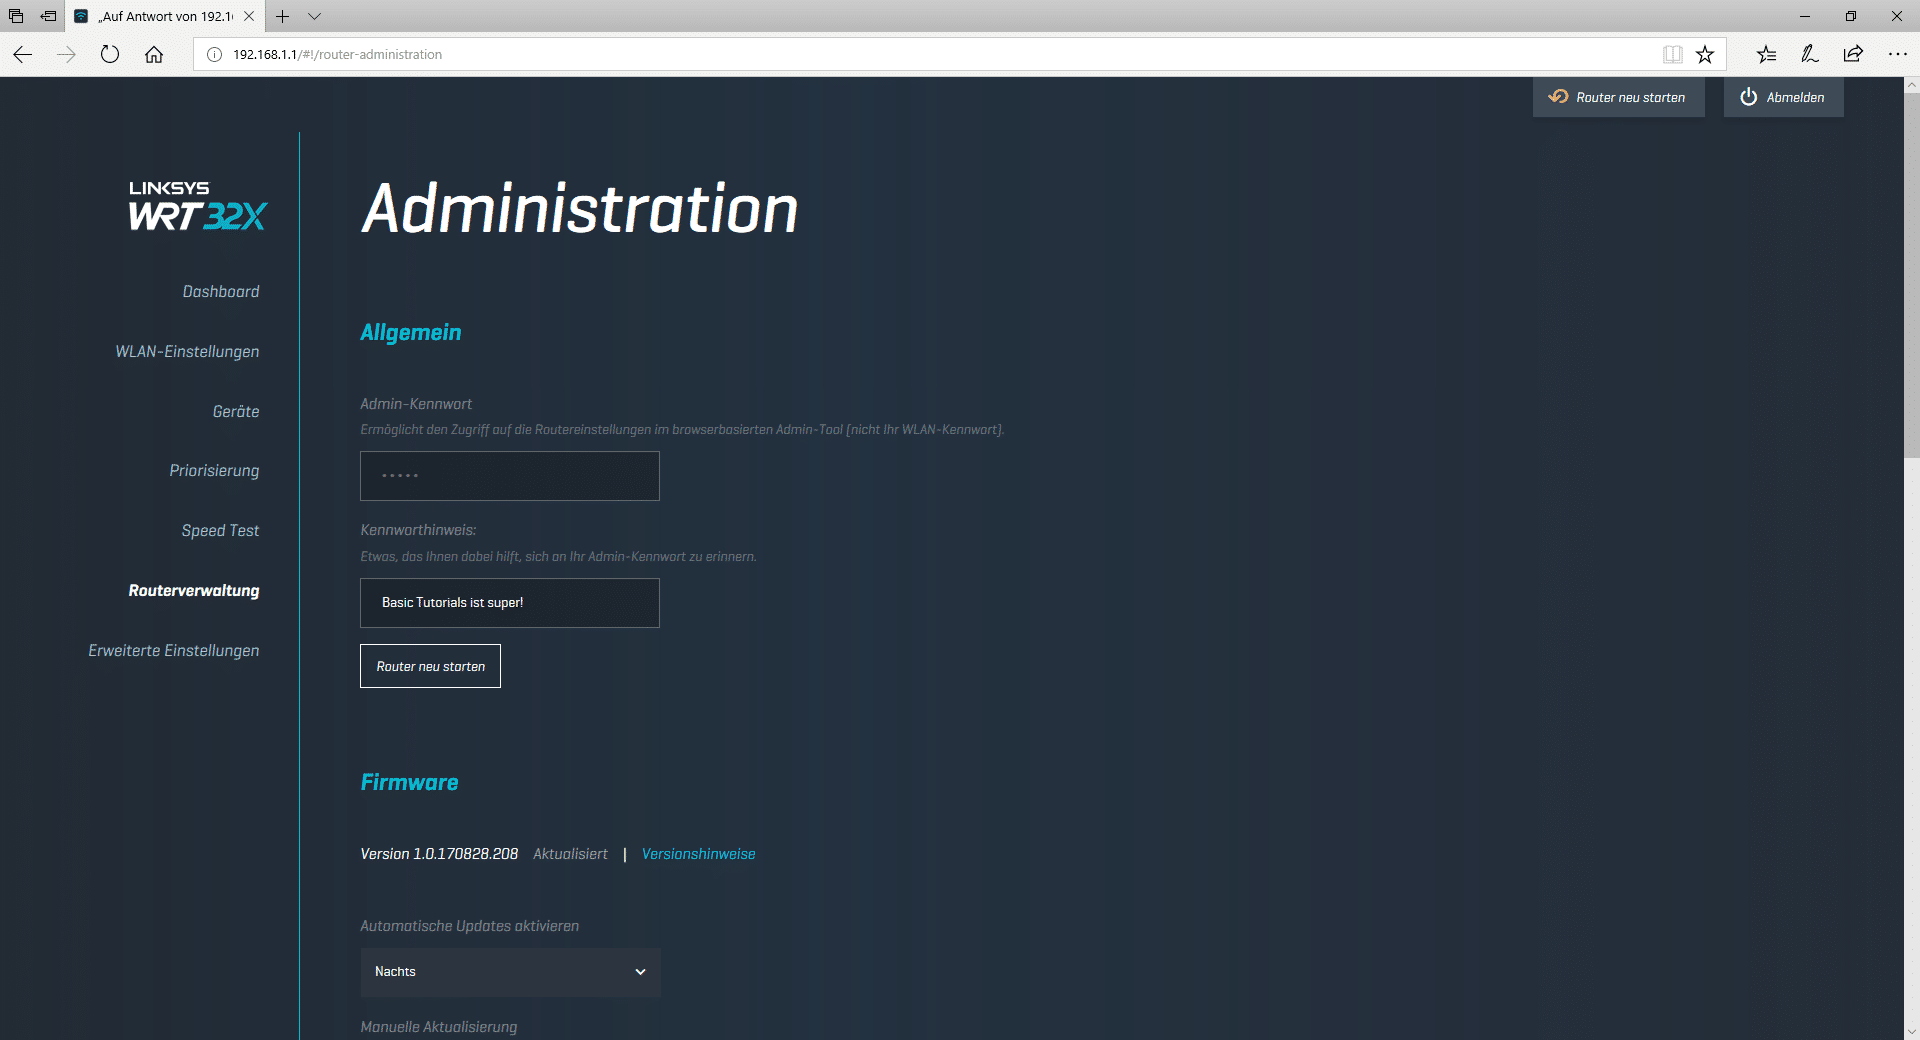Select Erweiterte Einstellungen menu item
The height and width of the screenshot is (1040, 1920).
tap(173, 651)
